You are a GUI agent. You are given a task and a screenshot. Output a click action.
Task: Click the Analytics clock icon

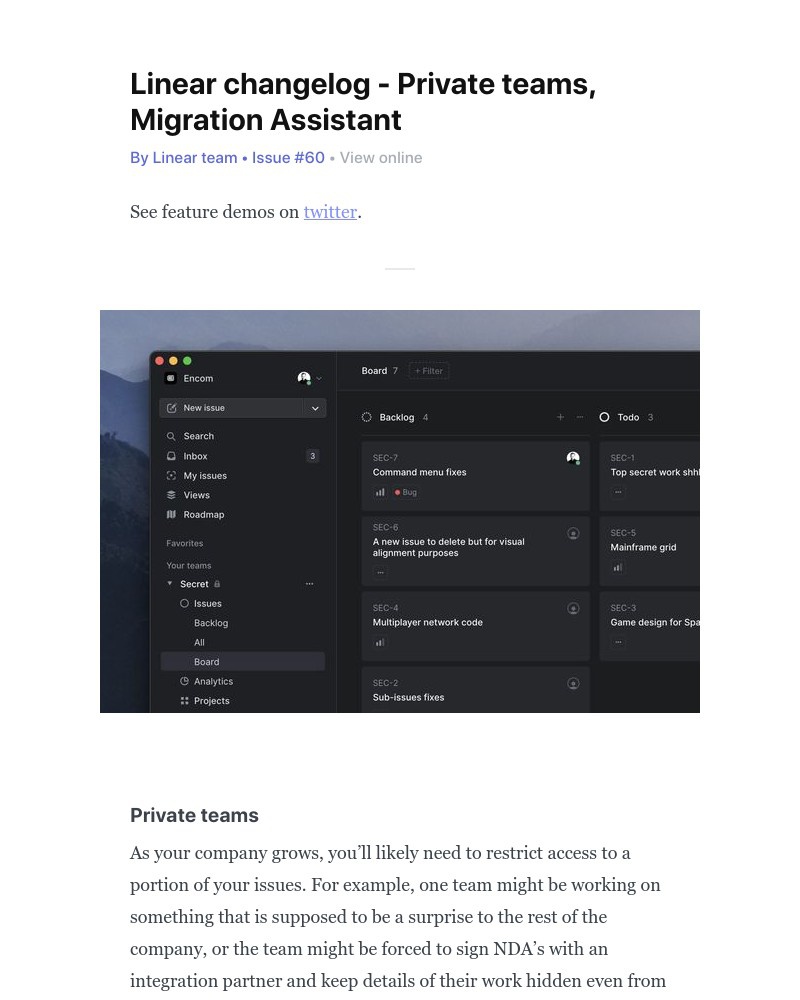coord(184,681)
